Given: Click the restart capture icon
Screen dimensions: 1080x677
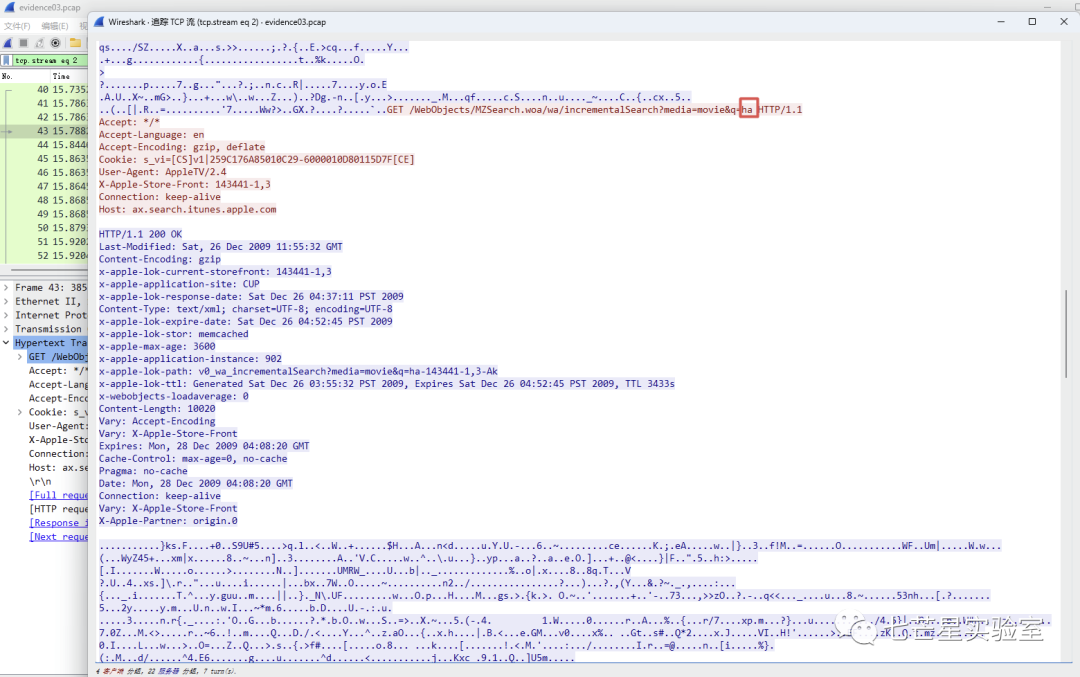Looking at the screenshot, I should (x=39, y=43).
